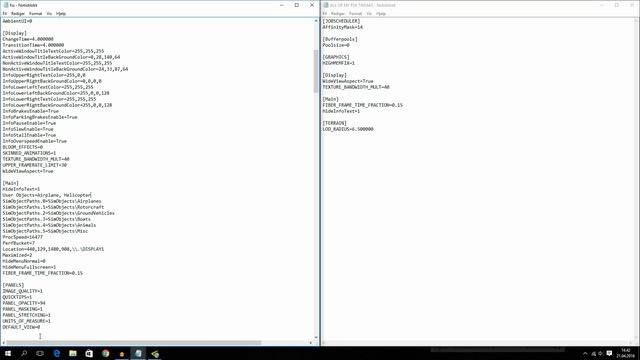The image size is (640, 360).
Task: Click the down arrow of left Notepad scrollbar
Action: tap(316, 337)
